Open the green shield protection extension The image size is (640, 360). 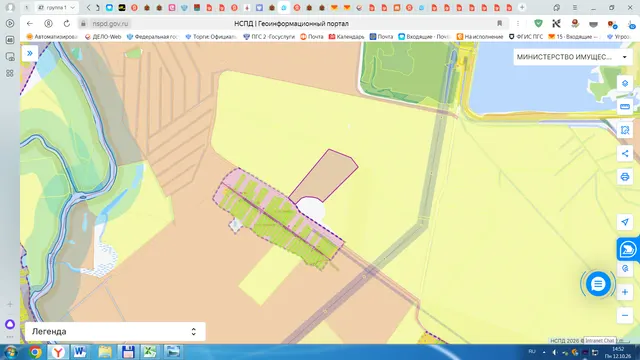coord(538,24)
